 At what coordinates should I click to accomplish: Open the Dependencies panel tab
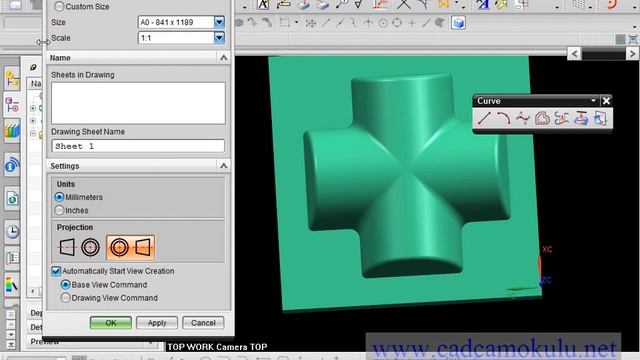36,313
